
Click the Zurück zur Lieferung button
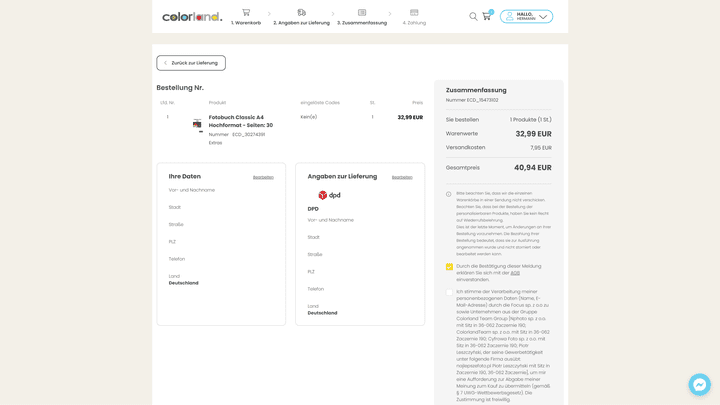coord(191,63)
